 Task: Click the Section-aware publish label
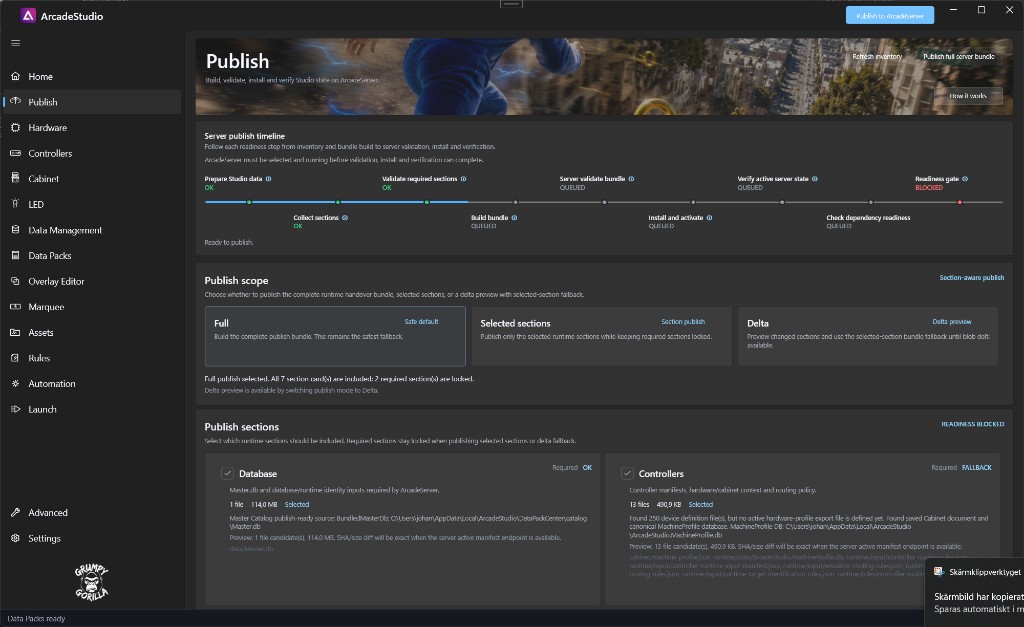(972, 278)
